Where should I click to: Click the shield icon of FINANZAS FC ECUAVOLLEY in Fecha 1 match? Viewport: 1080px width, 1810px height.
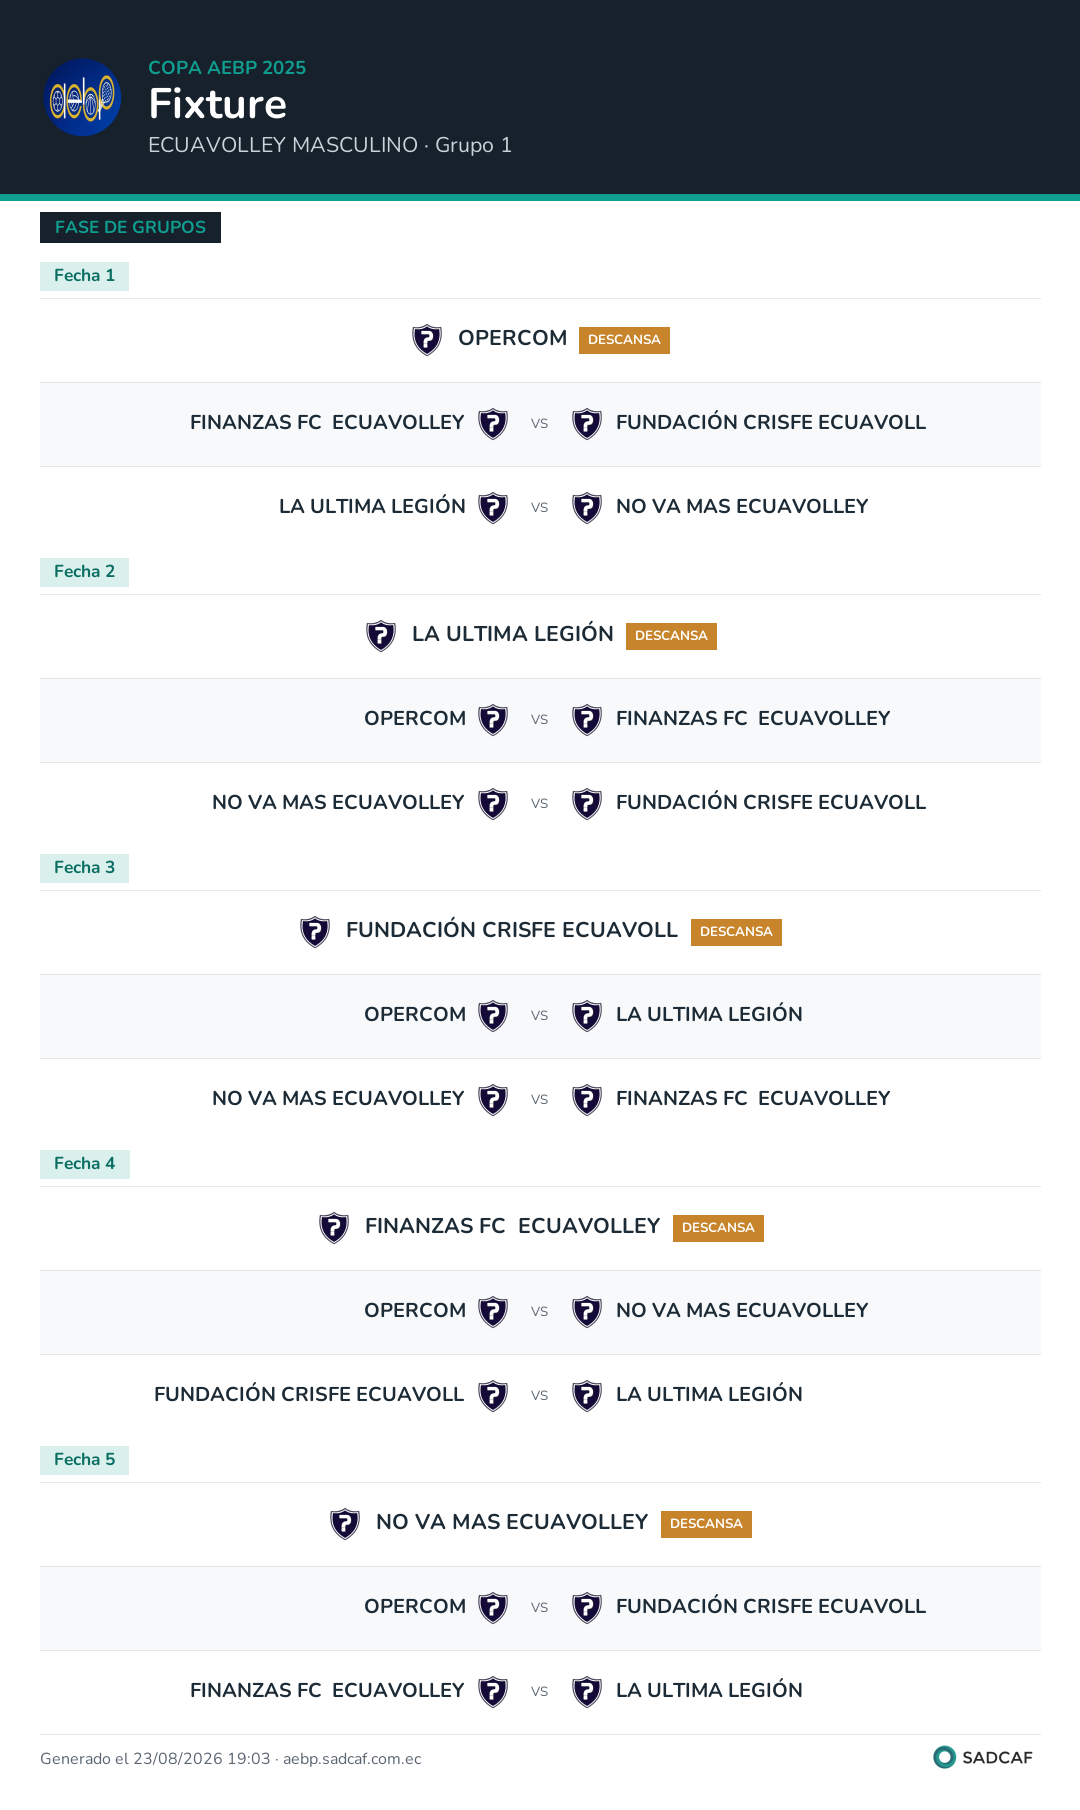click(493, 424)
